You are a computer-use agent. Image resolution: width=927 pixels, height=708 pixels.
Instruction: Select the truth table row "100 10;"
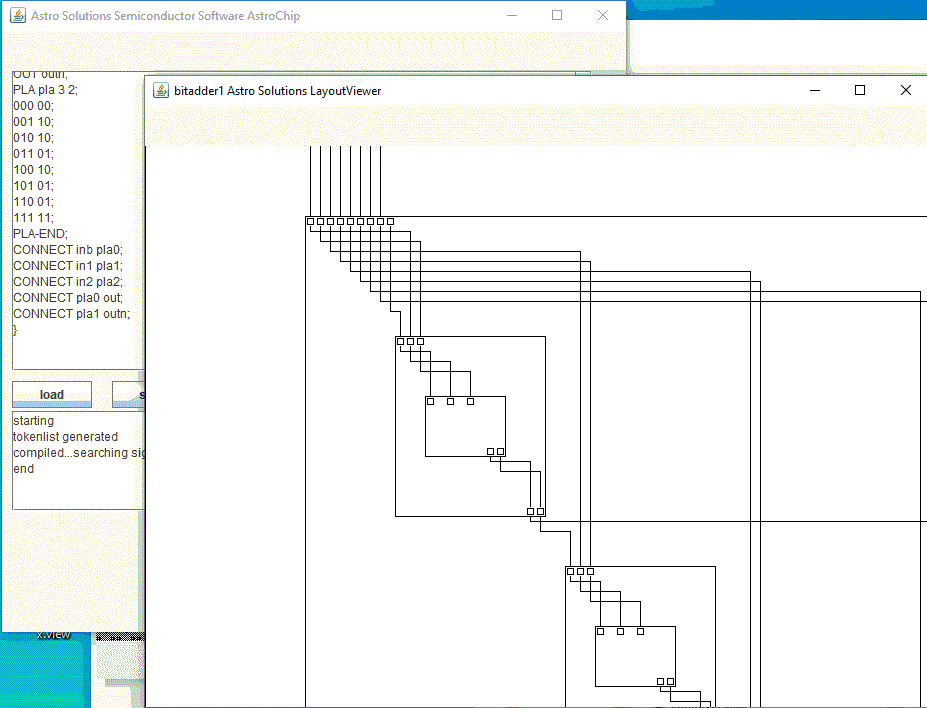tap(33, 170)
